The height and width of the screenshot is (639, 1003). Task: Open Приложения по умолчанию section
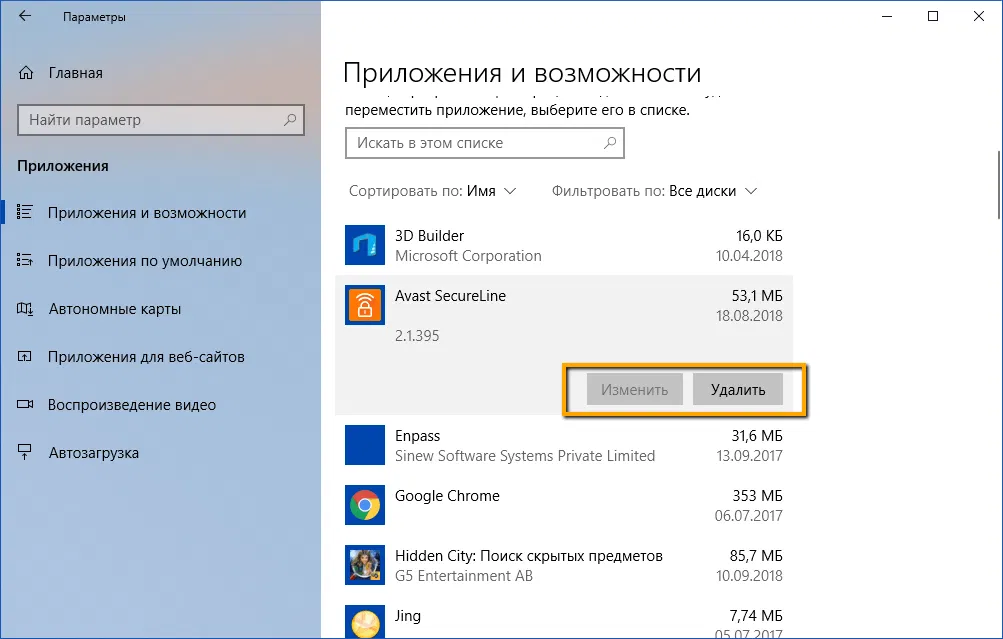point(145,261)
